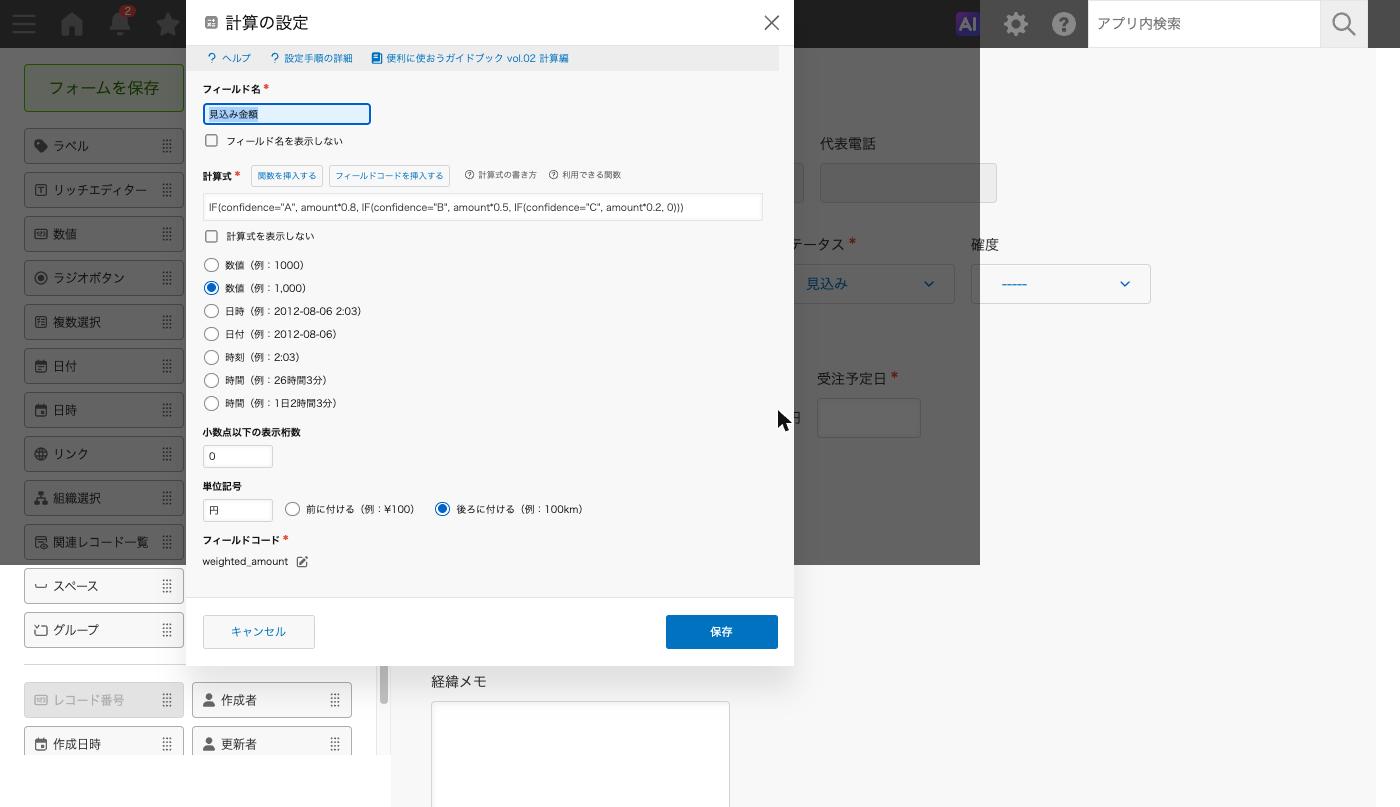This screenshot has height=807, width=1400.
Task: Grab the ラベル field drag handle
Action: coord(167,146)
